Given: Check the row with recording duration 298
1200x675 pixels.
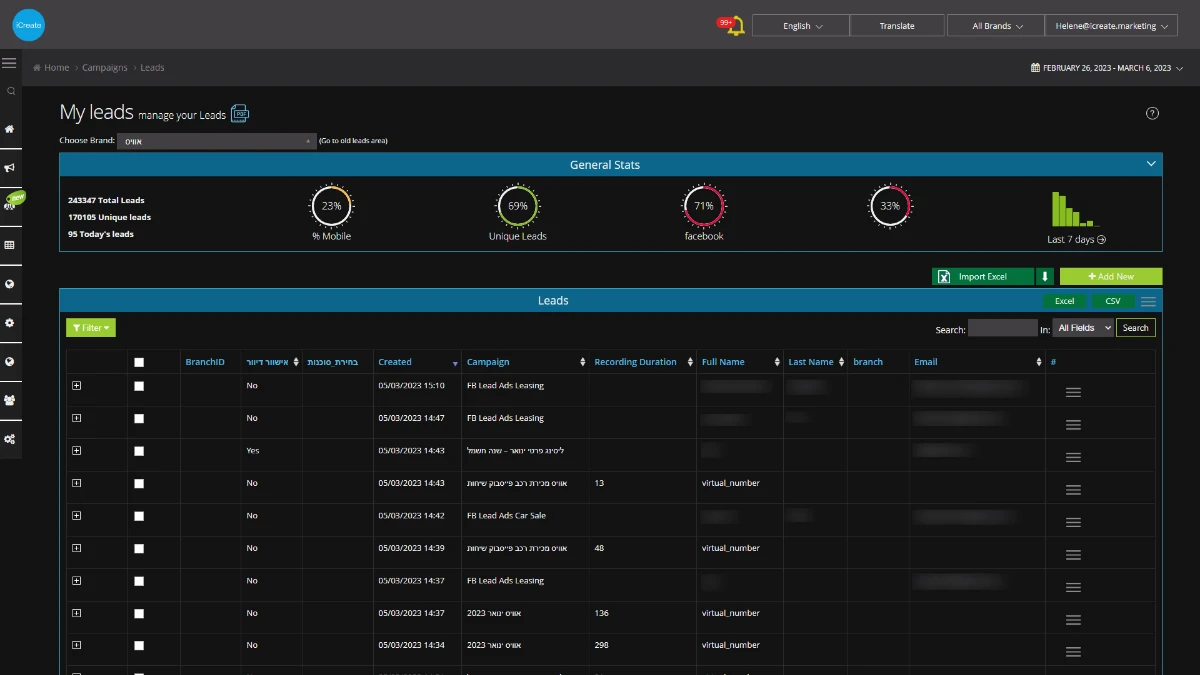Looking at the screenshot, I should pyautogui.click(x=139, y=646).
